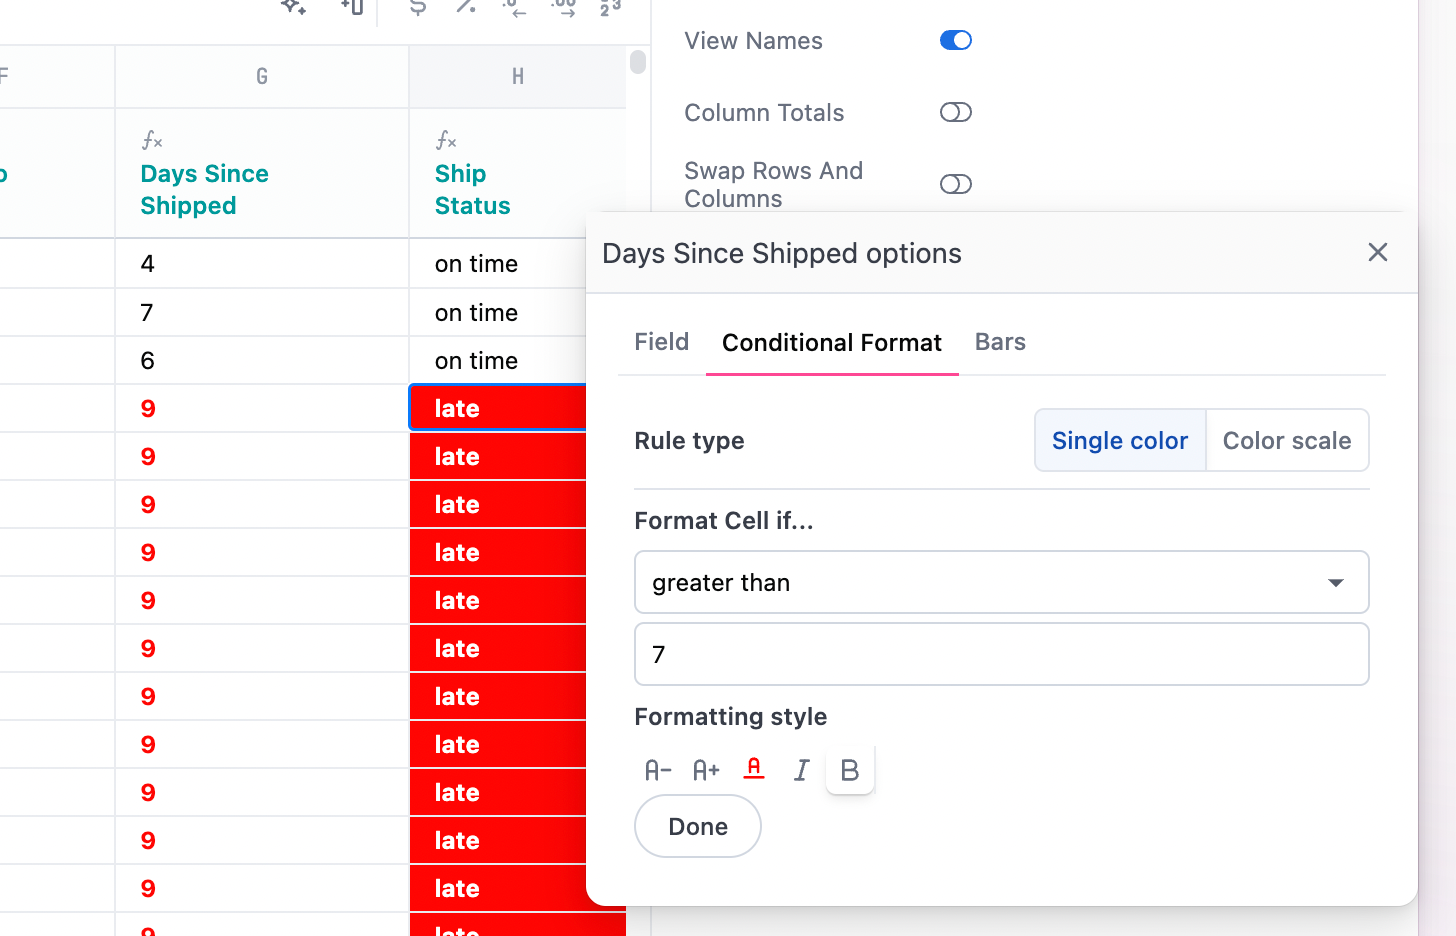The width and height of the screenshot is (1456, 936).
Task: Apply italic formatting style
Action: (x=801, y=770)
